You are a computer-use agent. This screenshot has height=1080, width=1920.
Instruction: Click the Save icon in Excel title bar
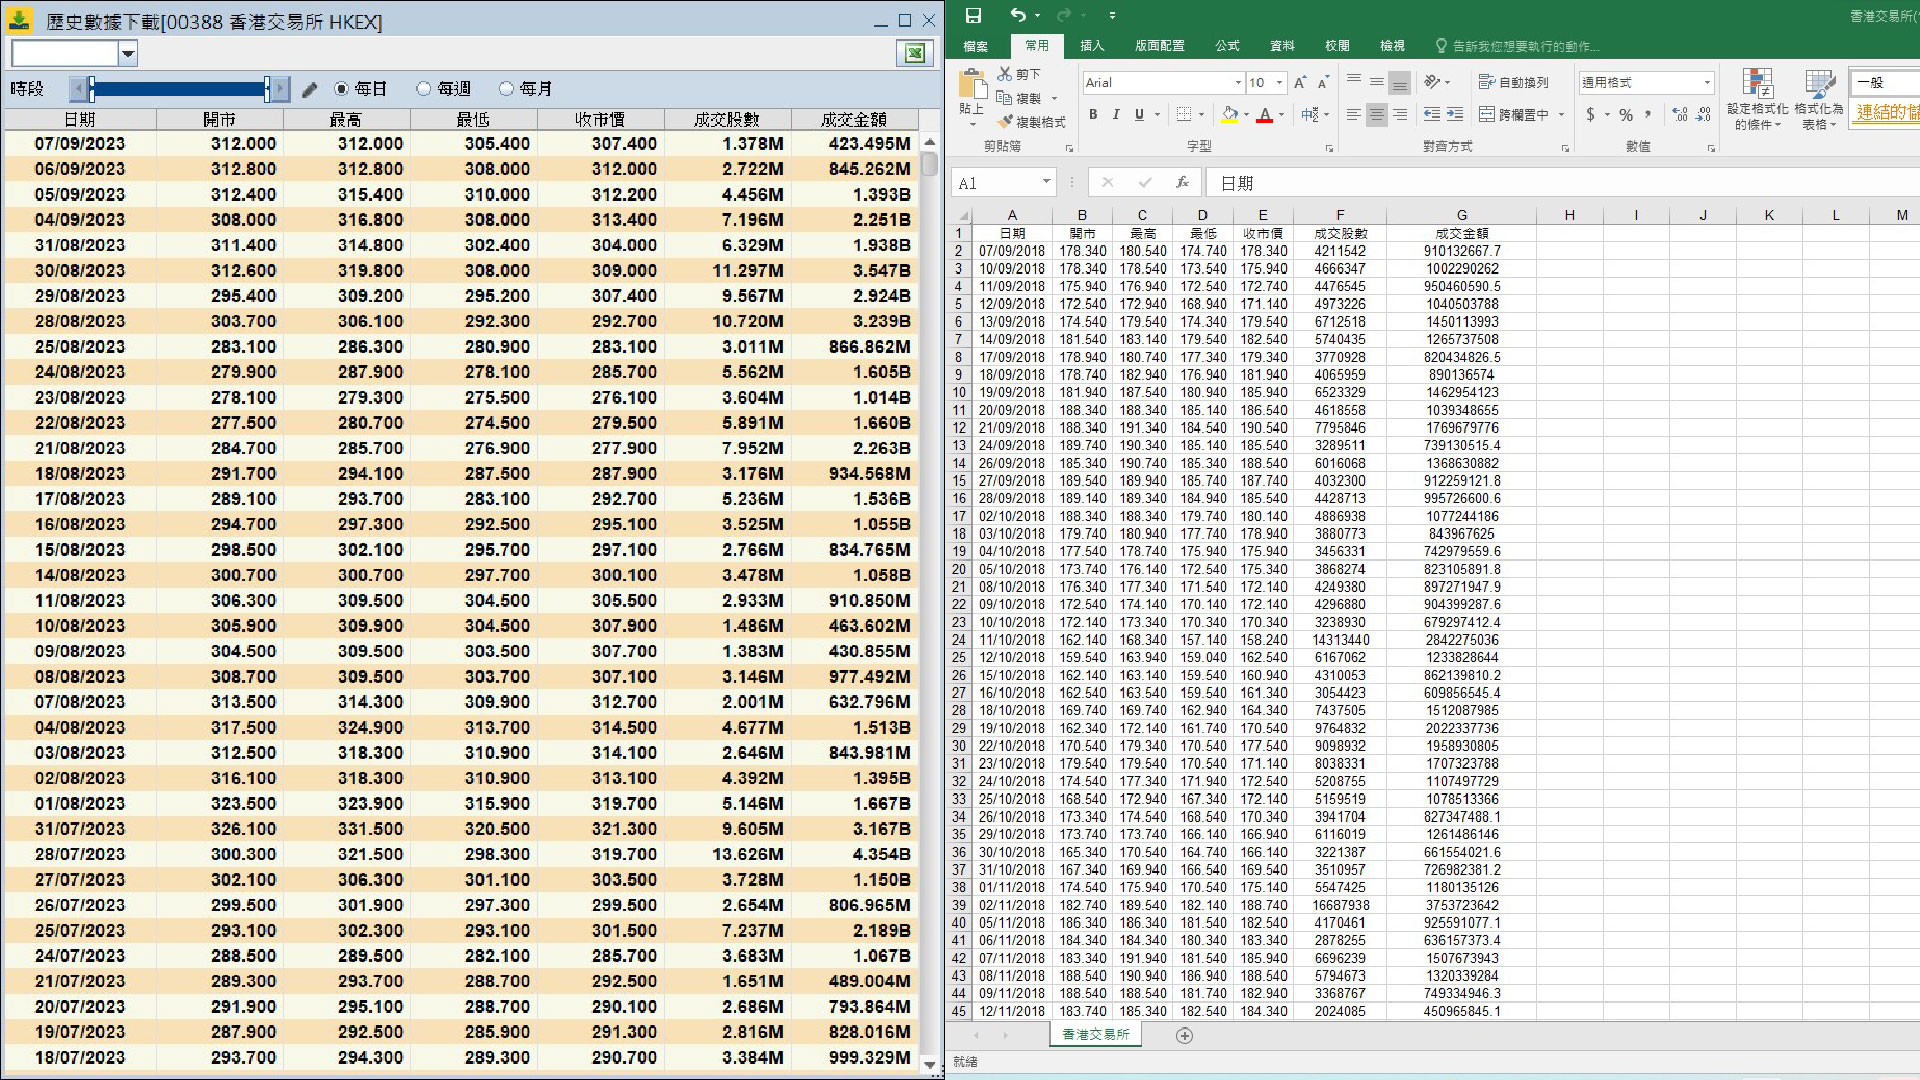coord(973,16)
